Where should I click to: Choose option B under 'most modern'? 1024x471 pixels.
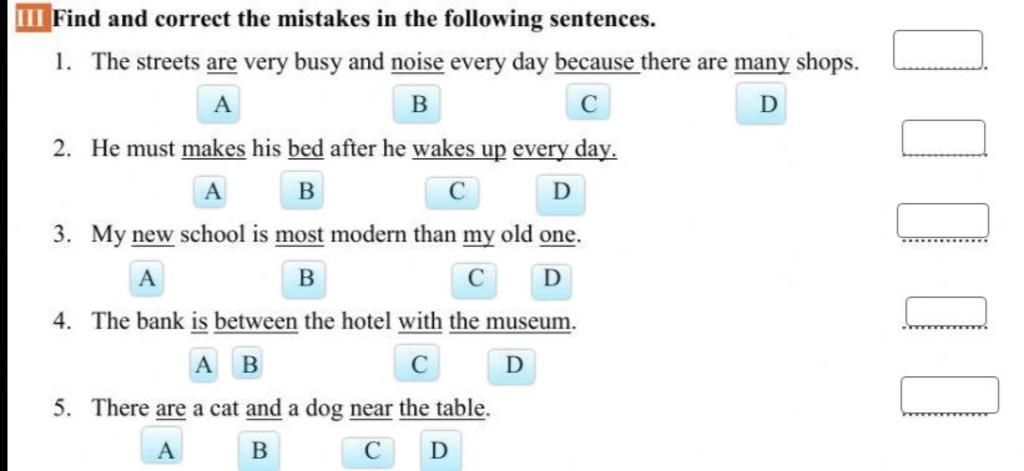306,277
